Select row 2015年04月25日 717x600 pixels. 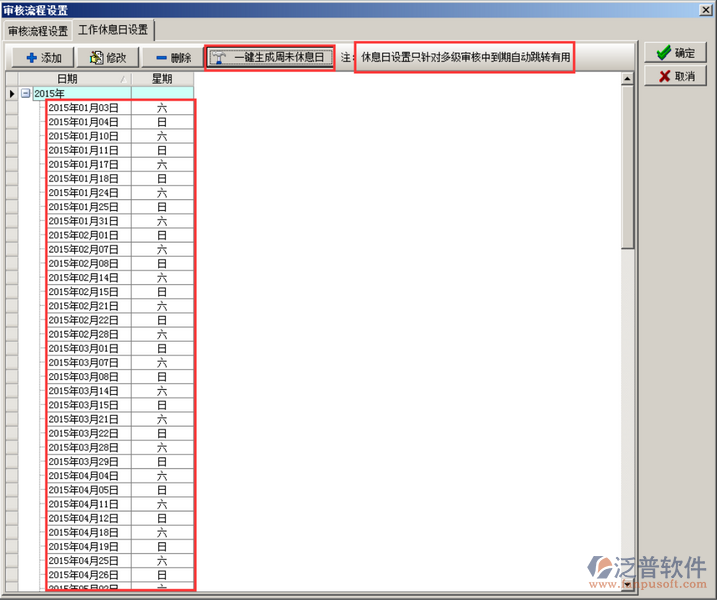(120, 562)
